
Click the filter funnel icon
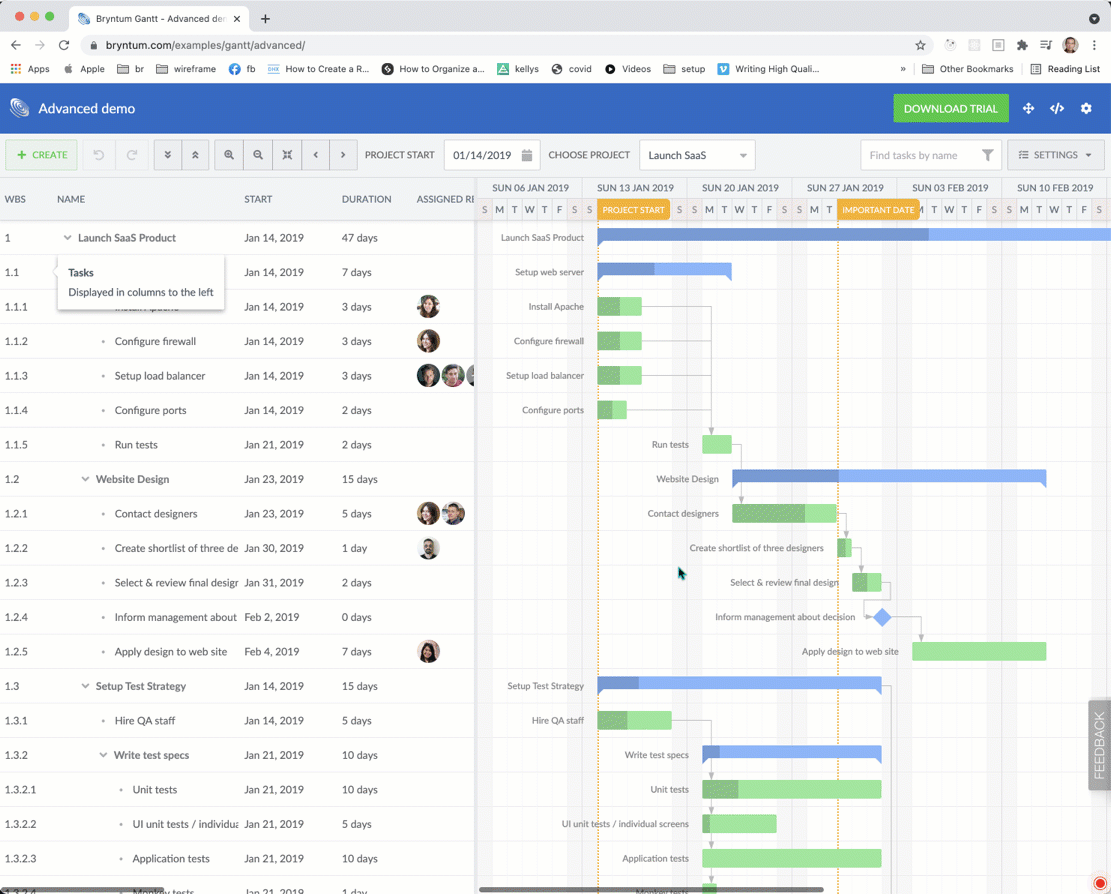pos(987,155)
